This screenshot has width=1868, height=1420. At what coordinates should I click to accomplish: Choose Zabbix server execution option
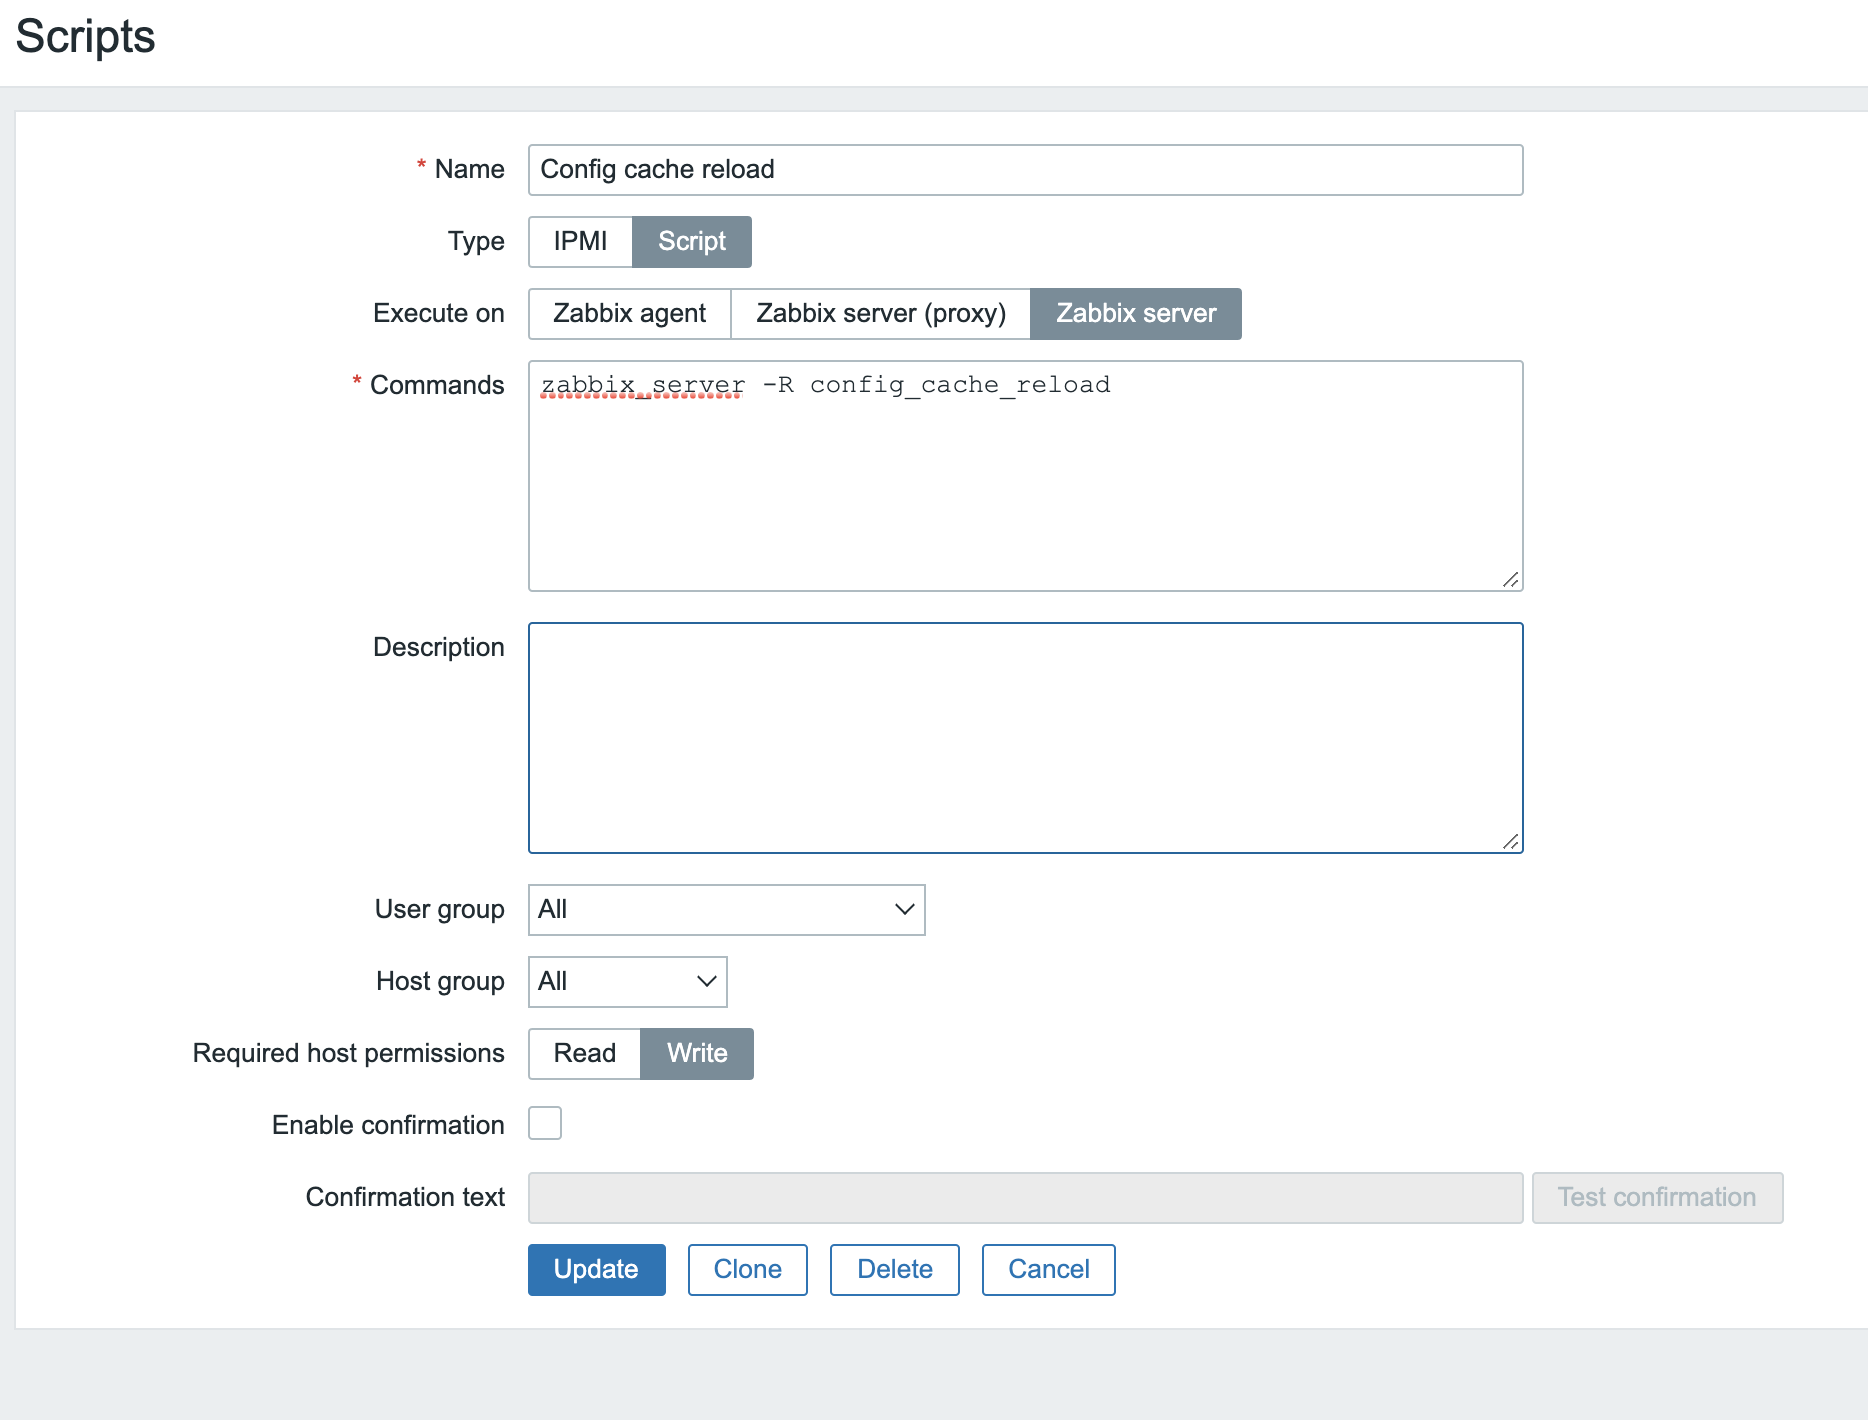[1136, 314]
